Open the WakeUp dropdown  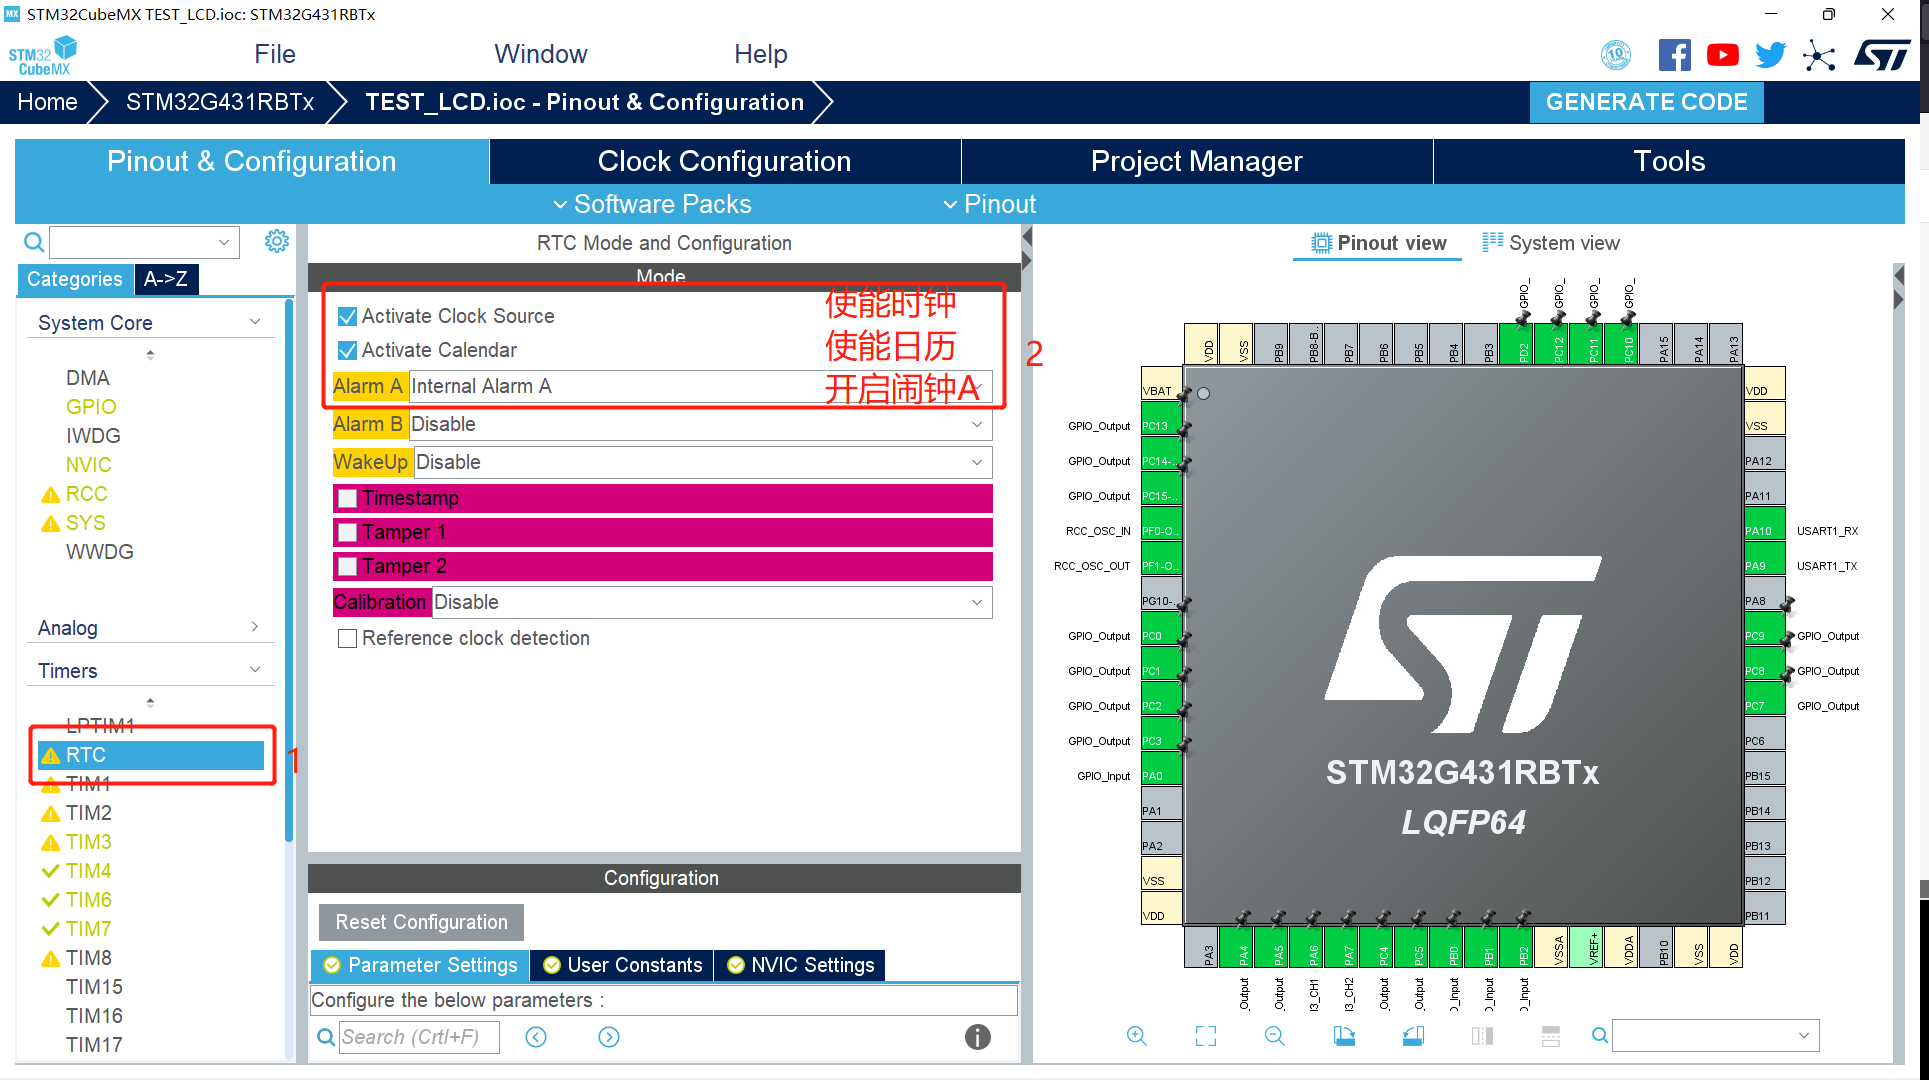[702, 462]
